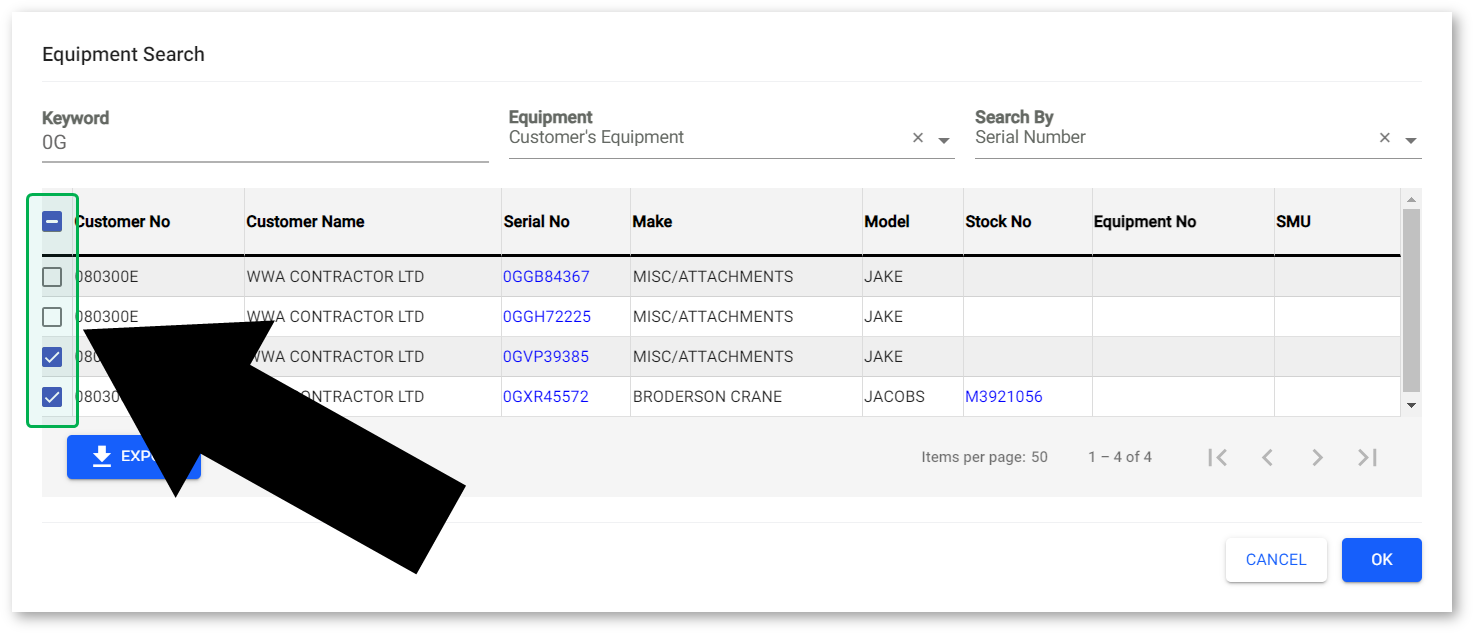Check the row for serial 0GGB84367
Viewport: 1473px width, 633px height.
pos(52,277)
